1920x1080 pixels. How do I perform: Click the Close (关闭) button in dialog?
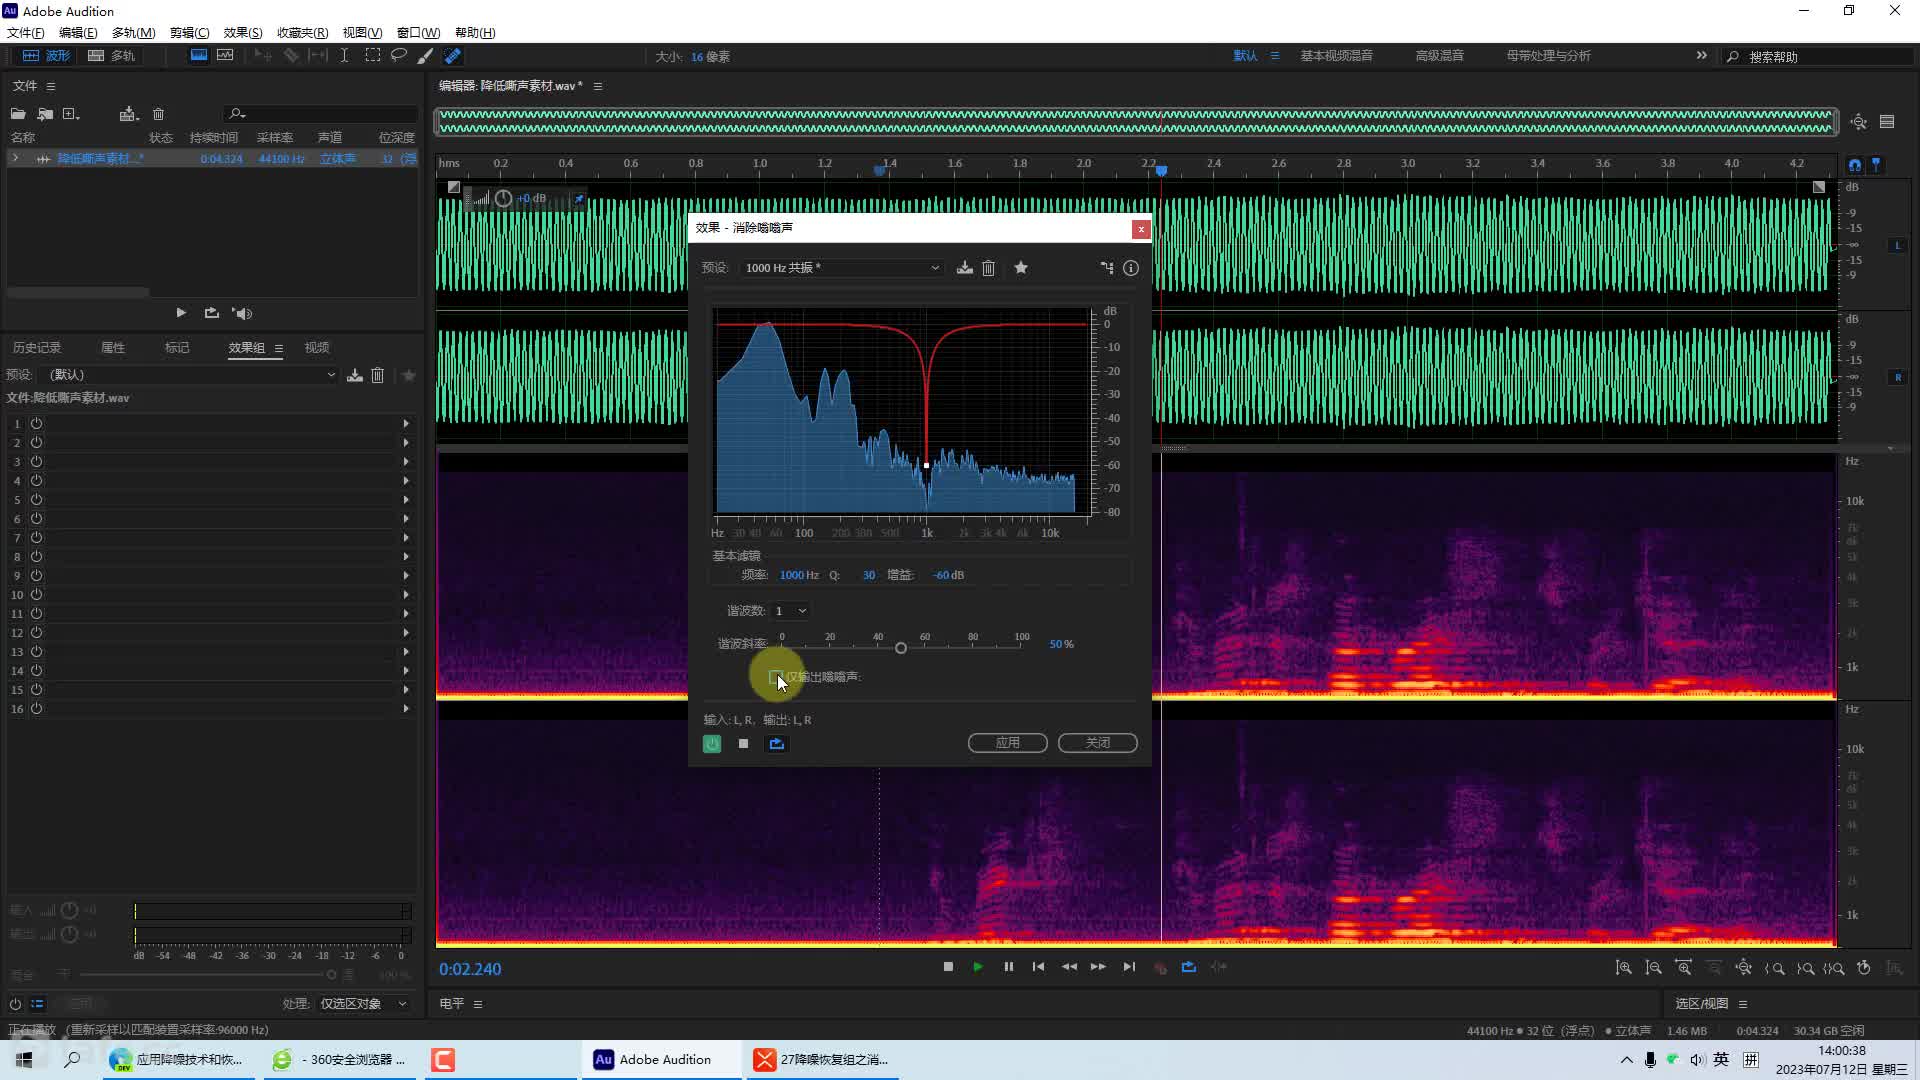click(1097, 743)
